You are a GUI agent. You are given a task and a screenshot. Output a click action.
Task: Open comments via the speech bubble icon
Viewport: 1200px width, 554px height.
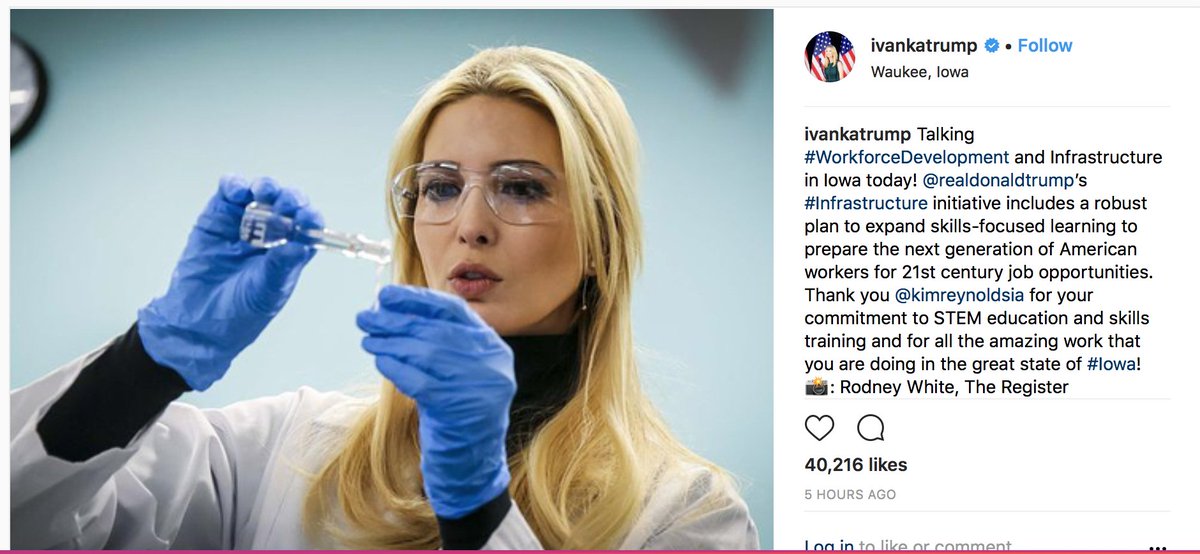871,428
